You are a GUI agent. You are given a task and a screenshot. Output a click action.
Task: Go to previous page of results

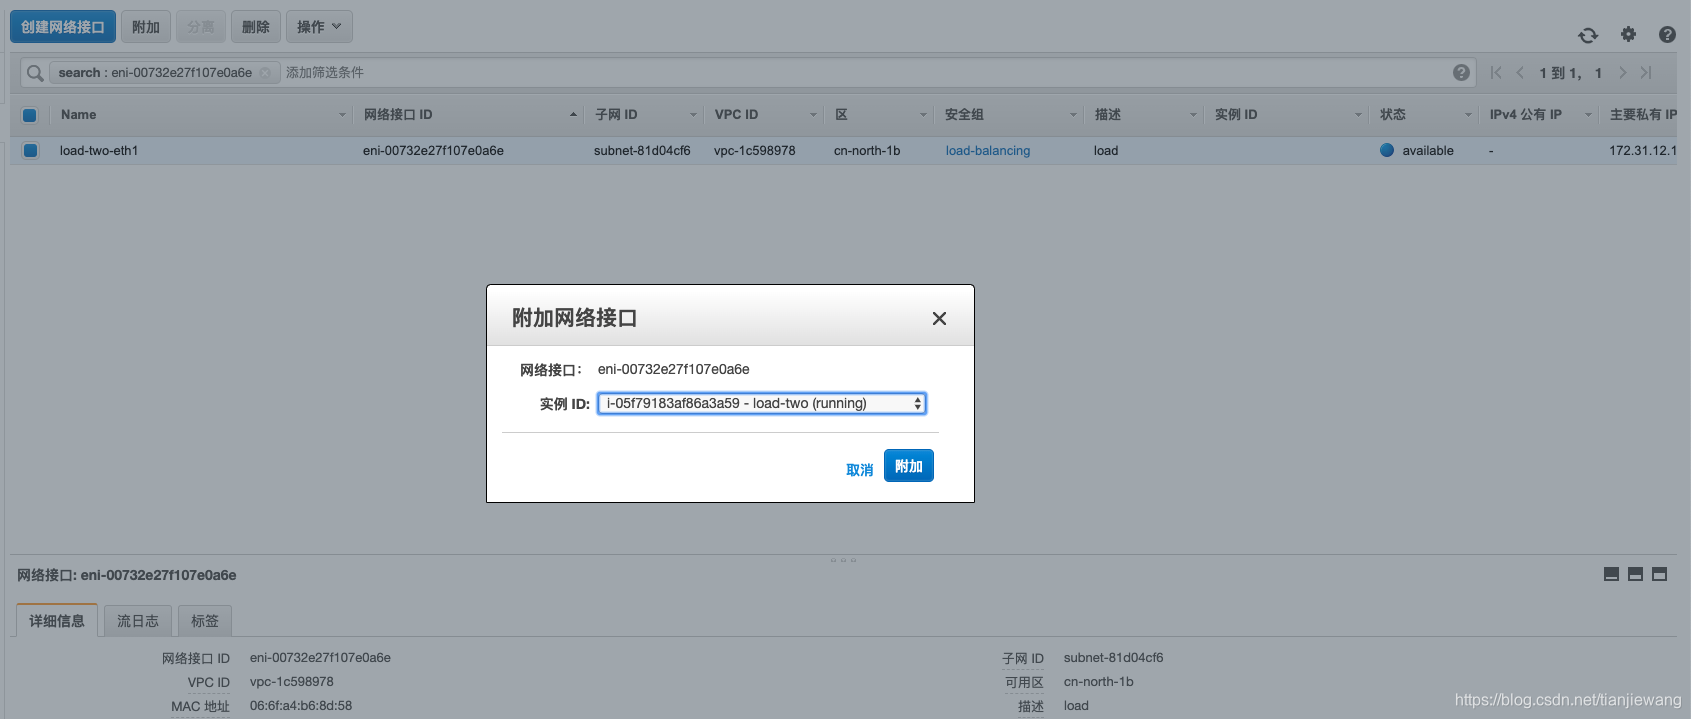point(1520,72)
